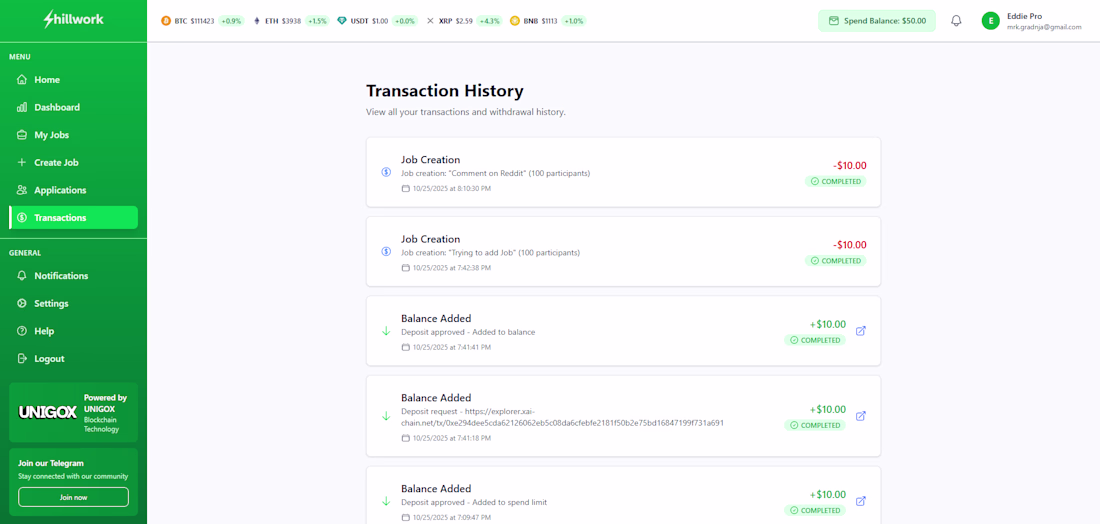Click the Shillwork logo
The image size is (1100, 524).
point(73,20)
